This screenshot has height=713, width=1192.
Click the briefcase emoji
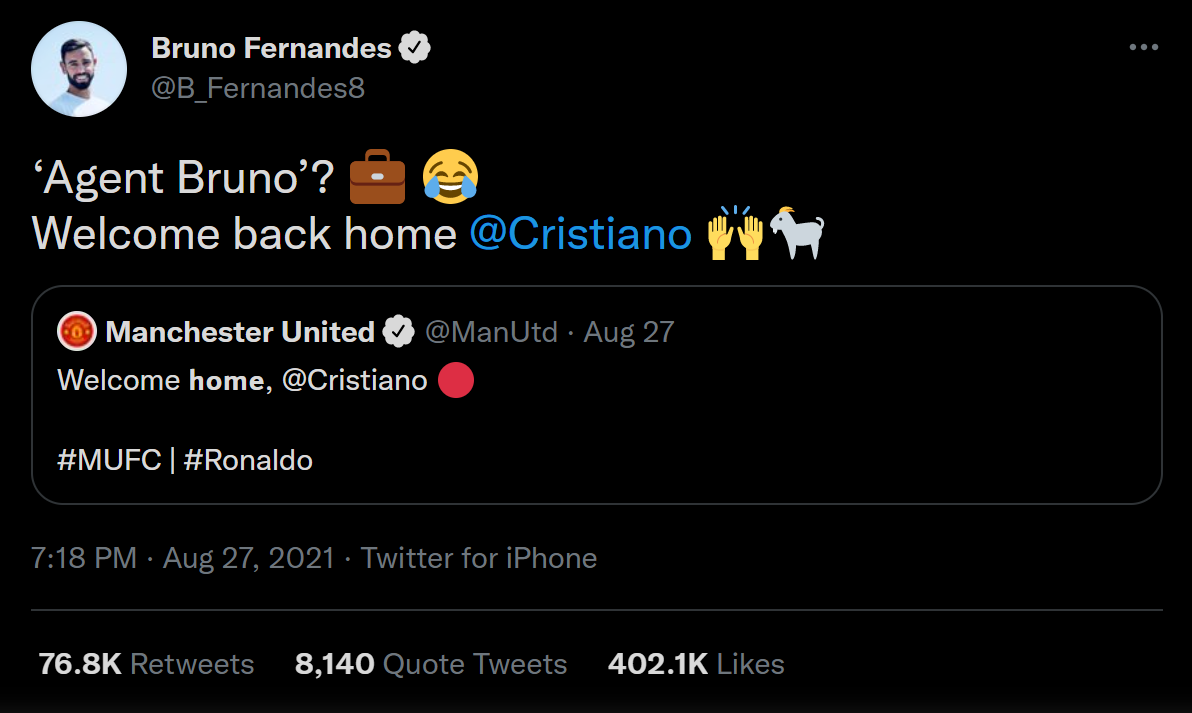pyautogui.click(x=377, y=177)
